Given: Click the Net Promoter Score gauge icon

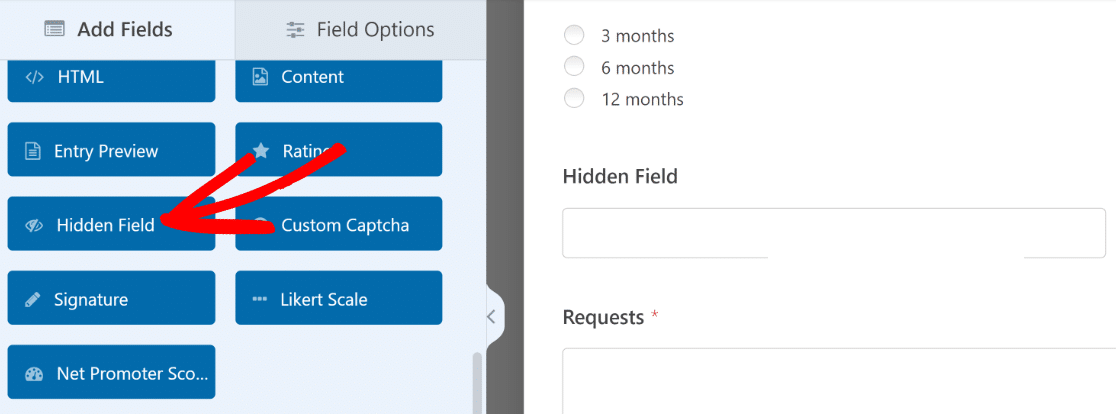Looking at the screenshot, I should (x=34, y=374).
